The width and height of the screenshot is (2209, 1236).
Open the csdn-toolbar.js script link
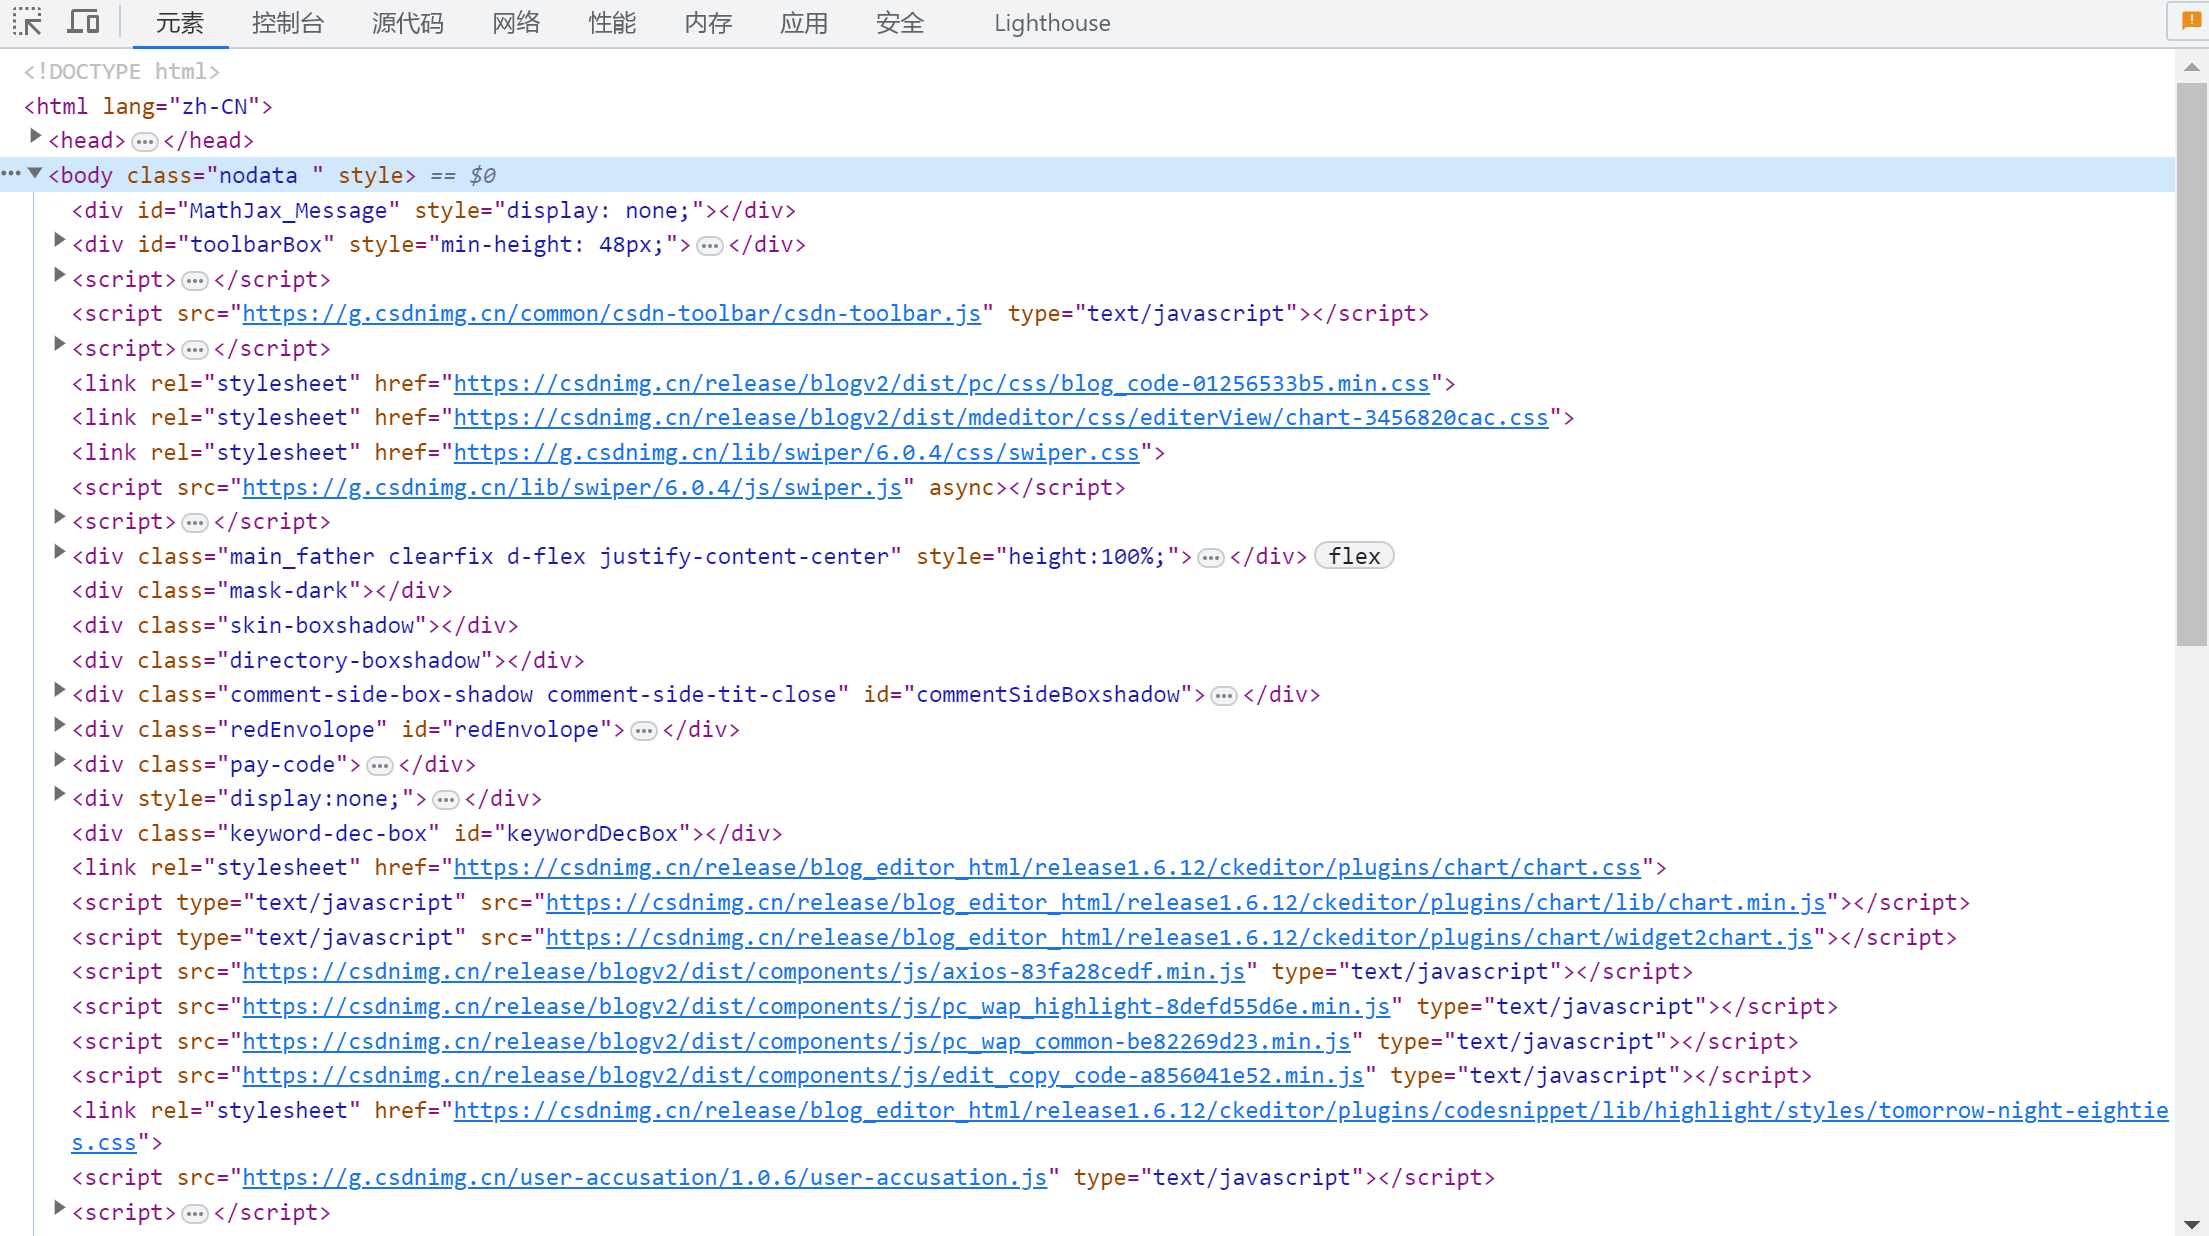[611, 313]
